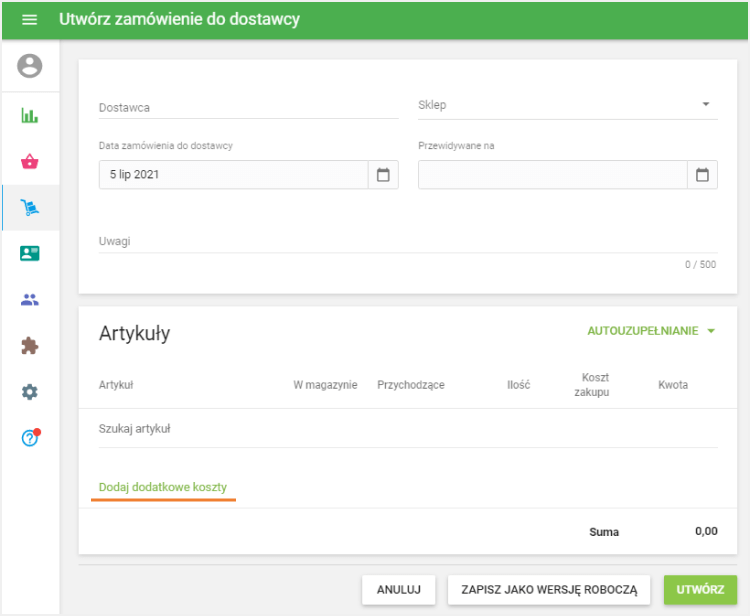Open the integrations puzzle piece icon

[30, 346]
